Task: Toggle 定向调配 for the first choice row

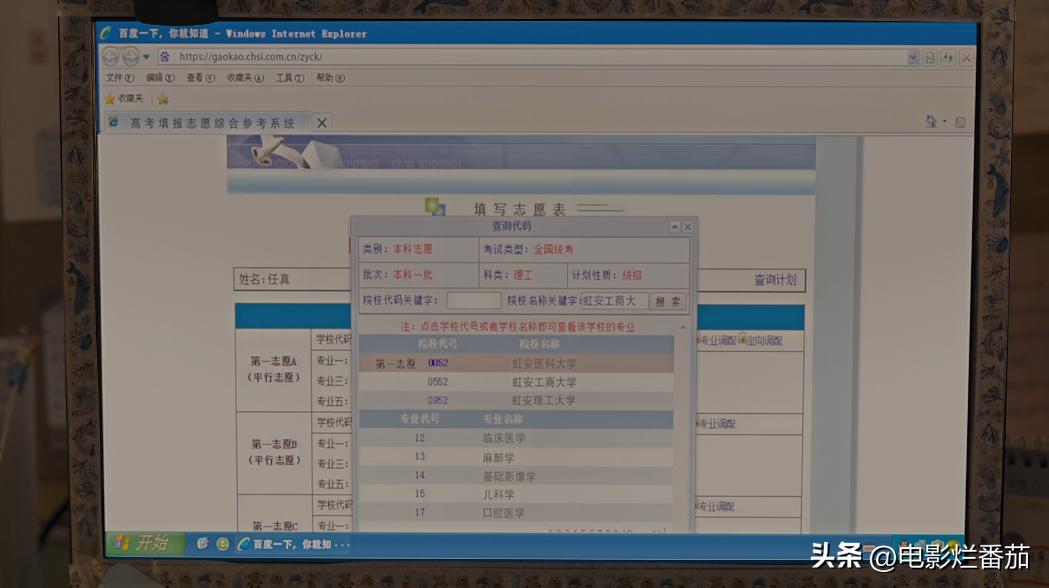Action: click(x=744, y=339)
